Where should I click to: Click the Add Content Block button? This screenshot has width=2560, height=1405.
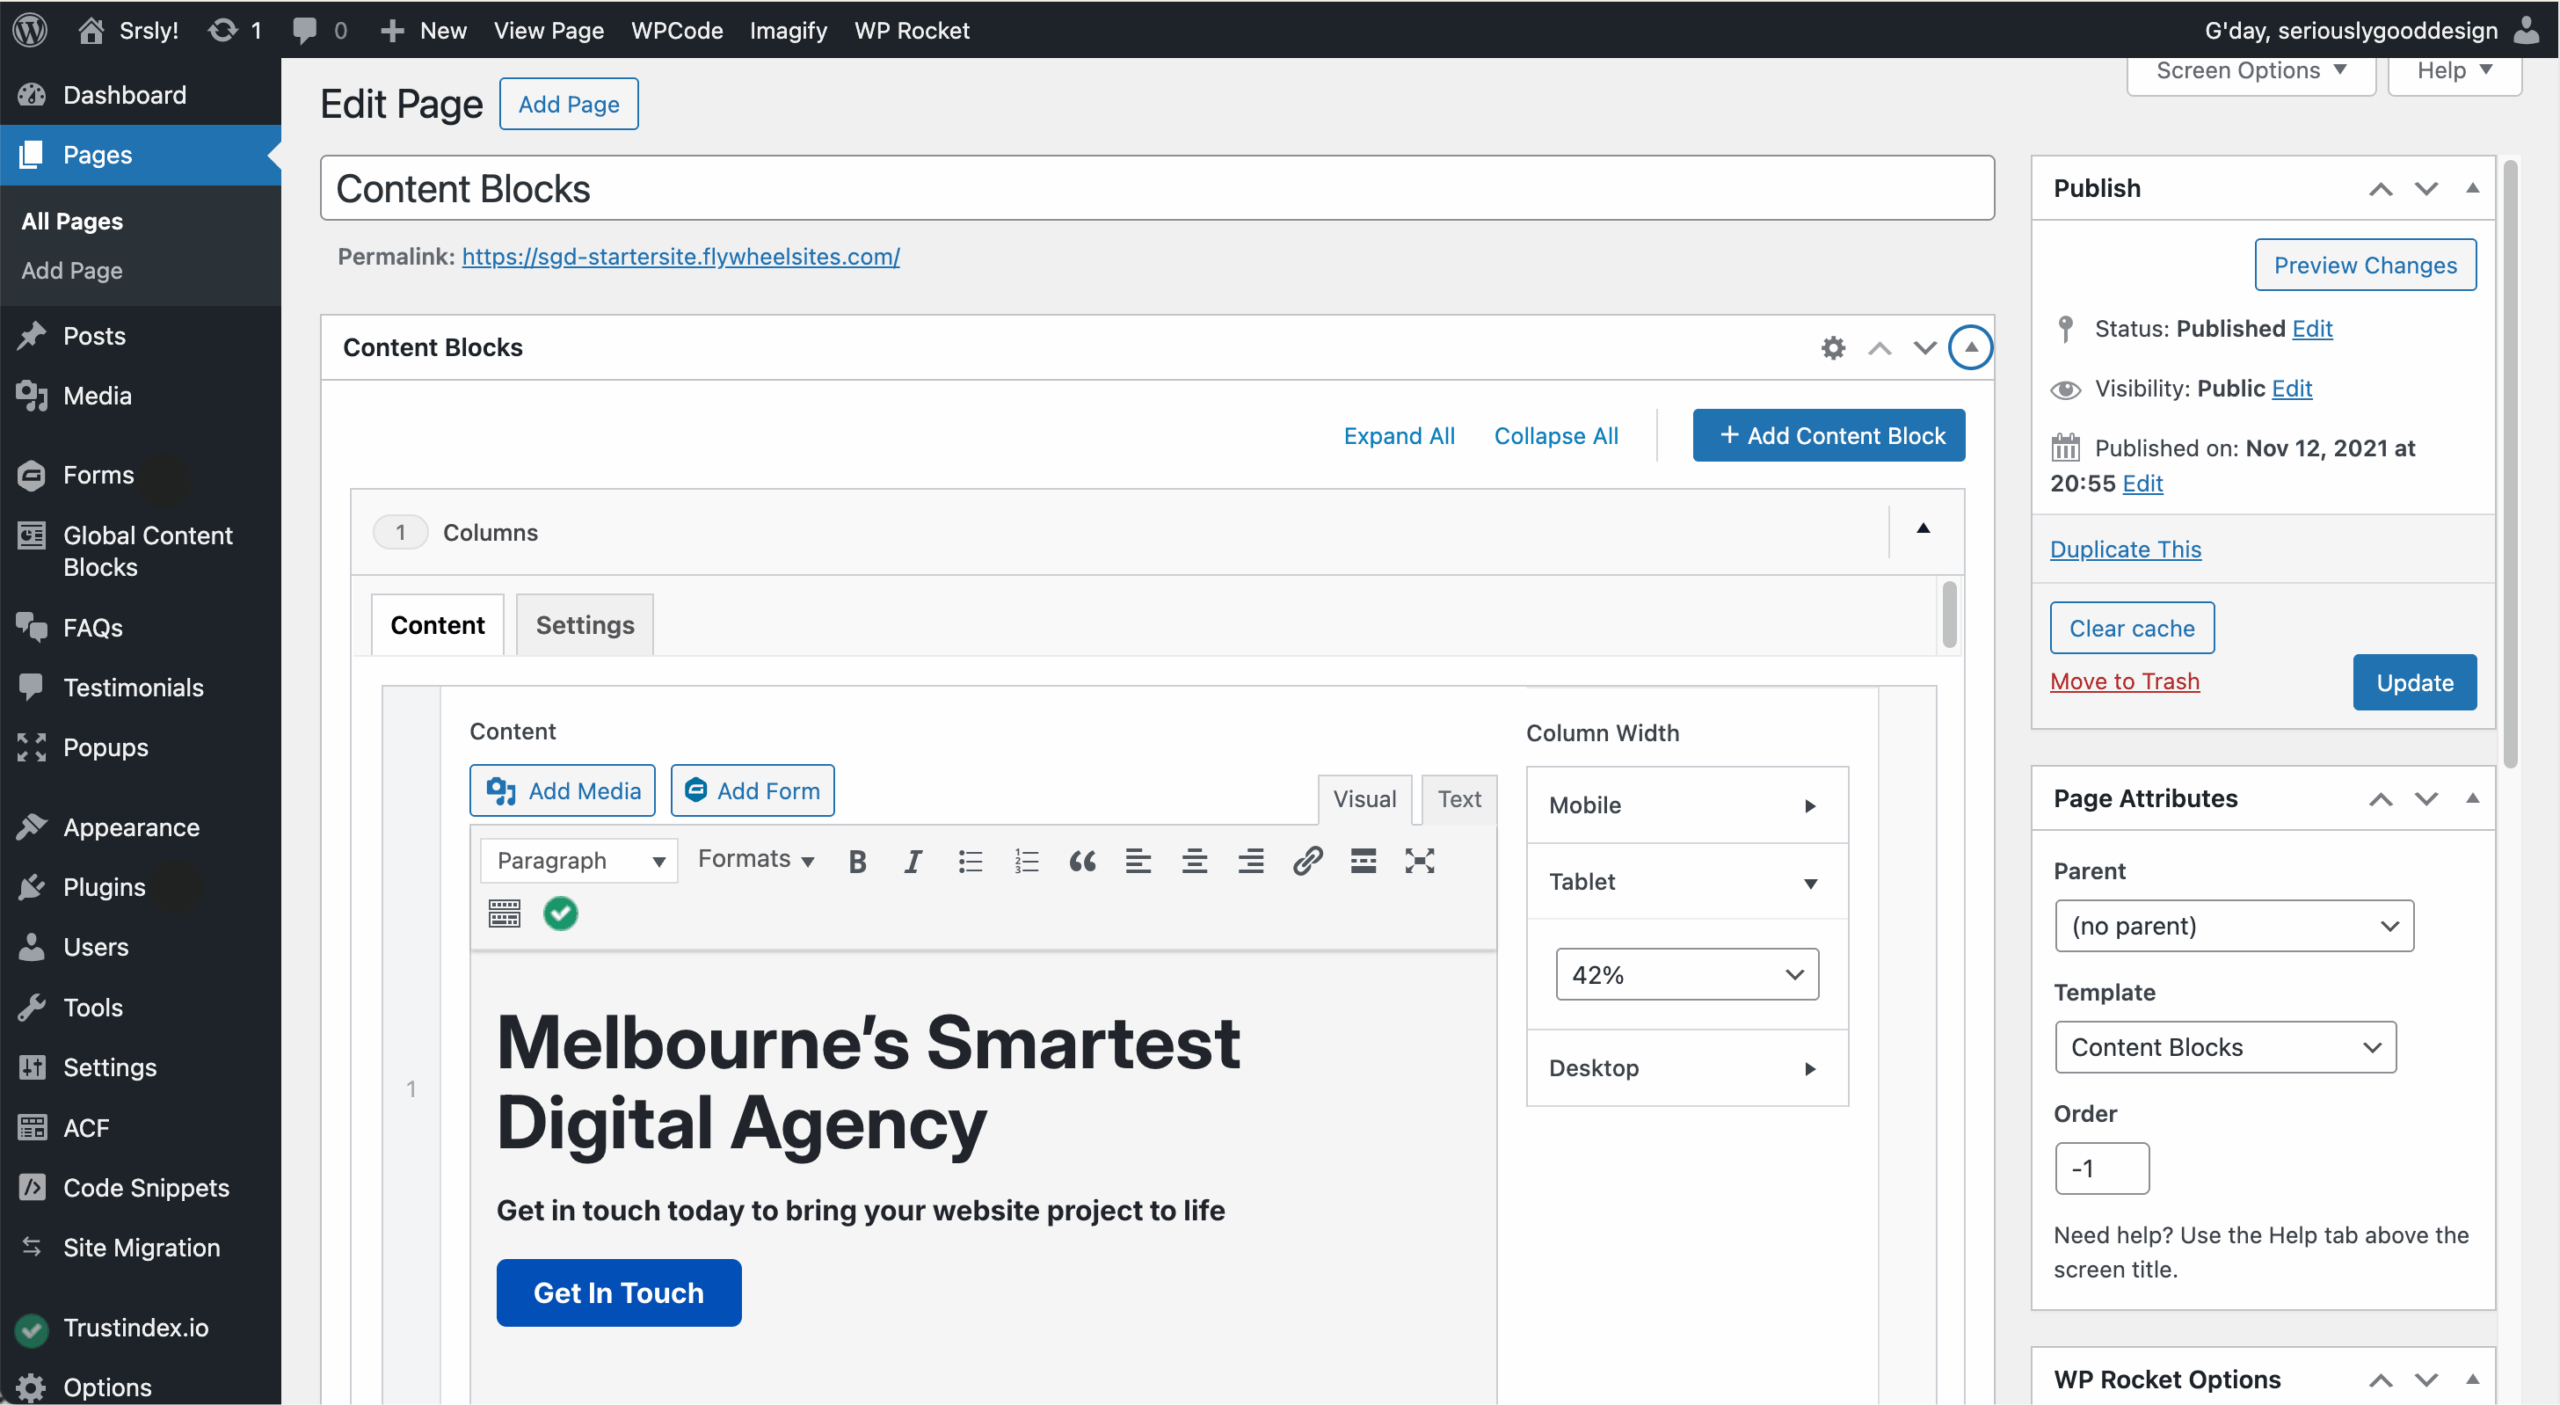[1829, 436]
